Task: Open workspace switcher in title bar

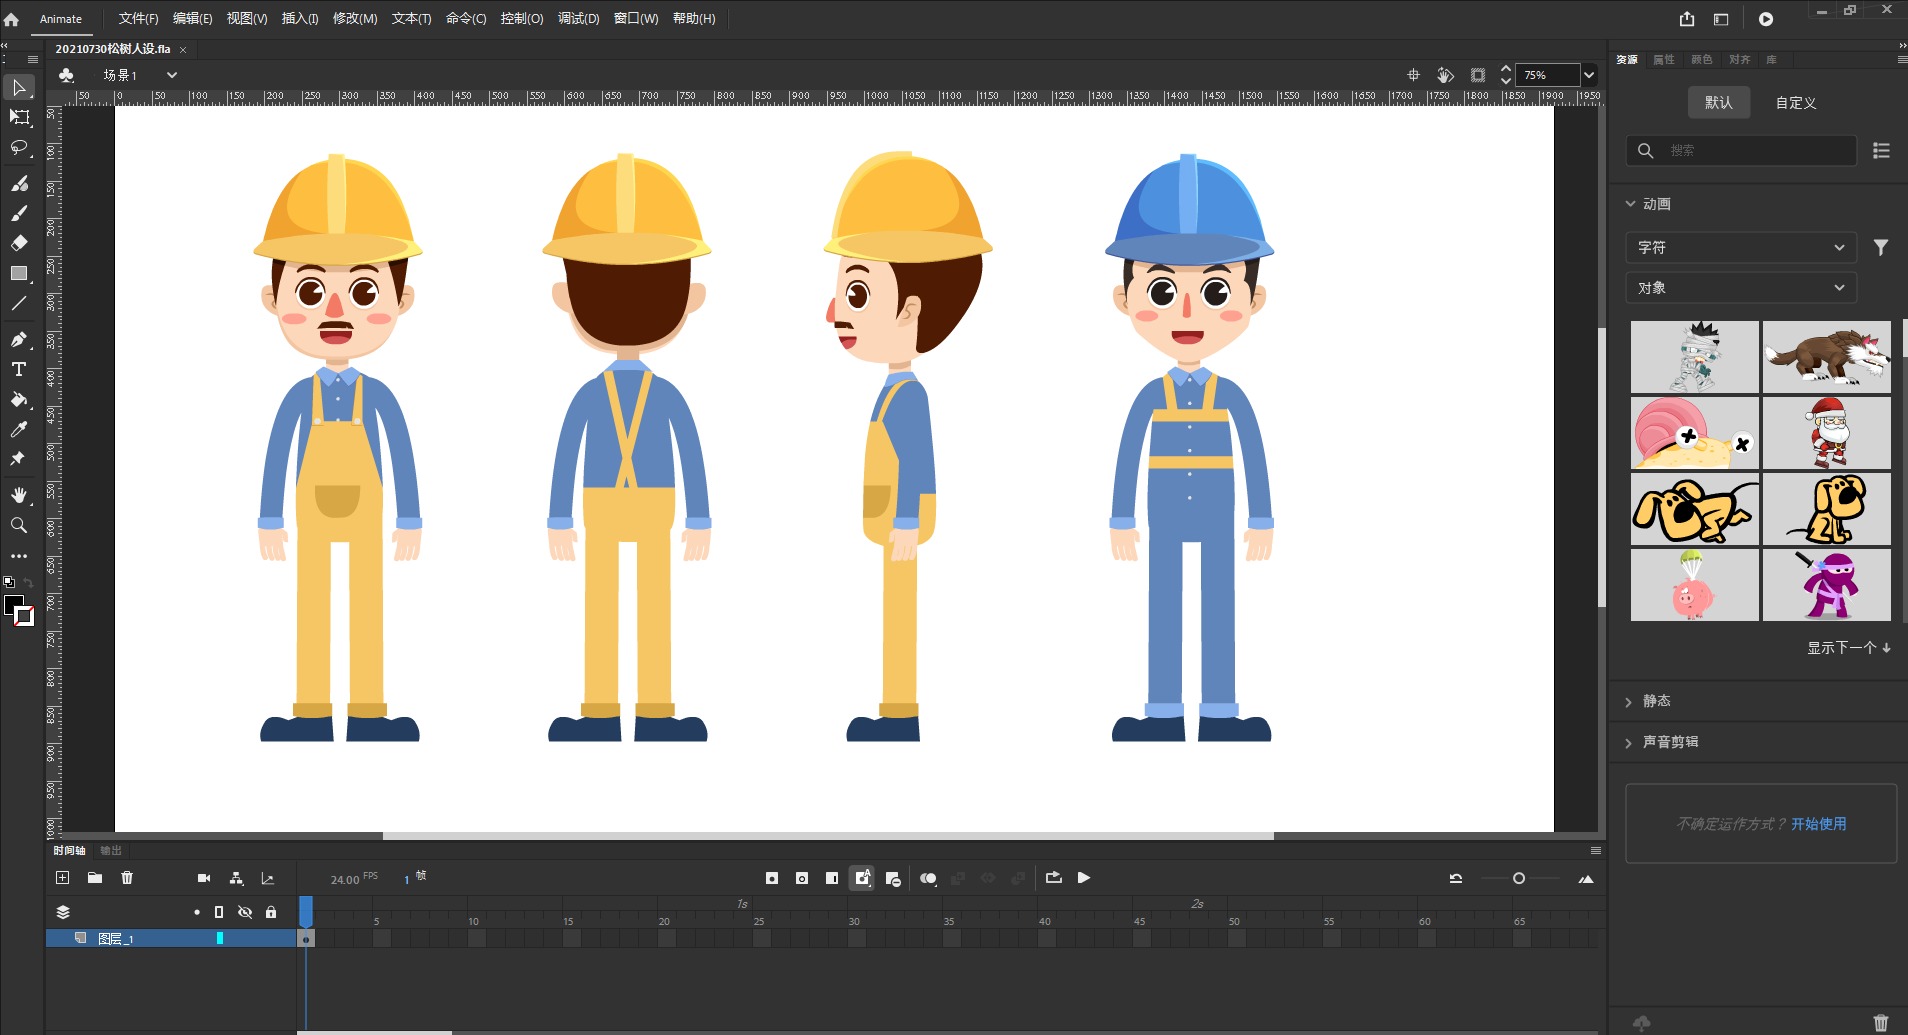Action: pos(1721,19)
